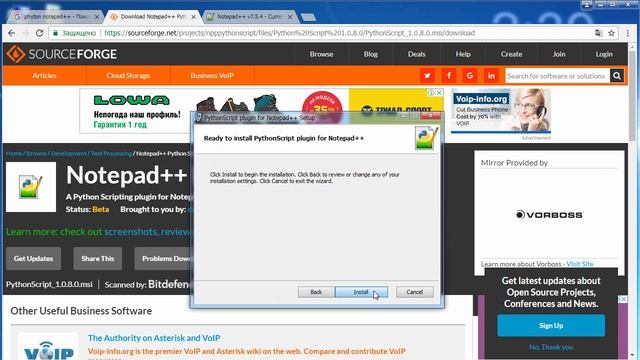Screen dimensions: 640x360
Task: Open a new browser tab
Action: click(x=308, y=17)
